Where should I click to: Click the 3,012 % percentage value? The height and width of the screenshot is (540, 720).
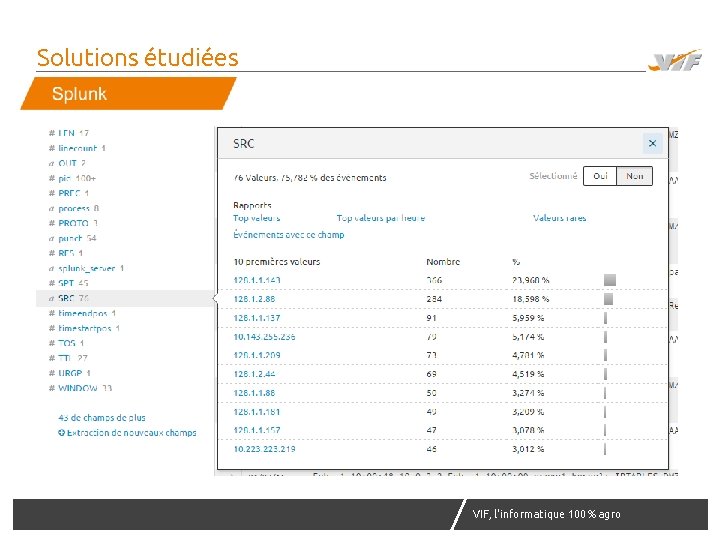click(528, 449)
